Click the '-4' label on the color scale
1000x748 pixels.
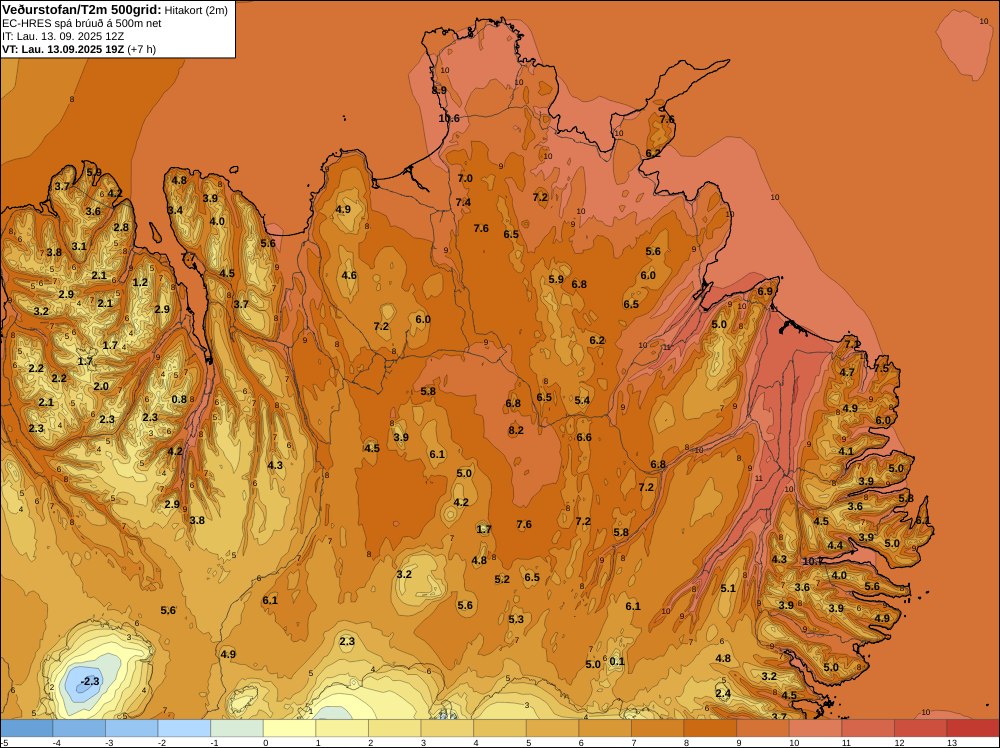point(57,742)
